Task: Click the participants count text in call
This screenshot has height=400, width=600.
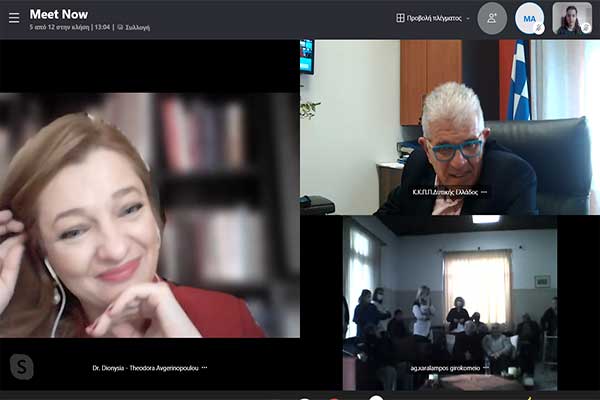Action: [58, 28]
